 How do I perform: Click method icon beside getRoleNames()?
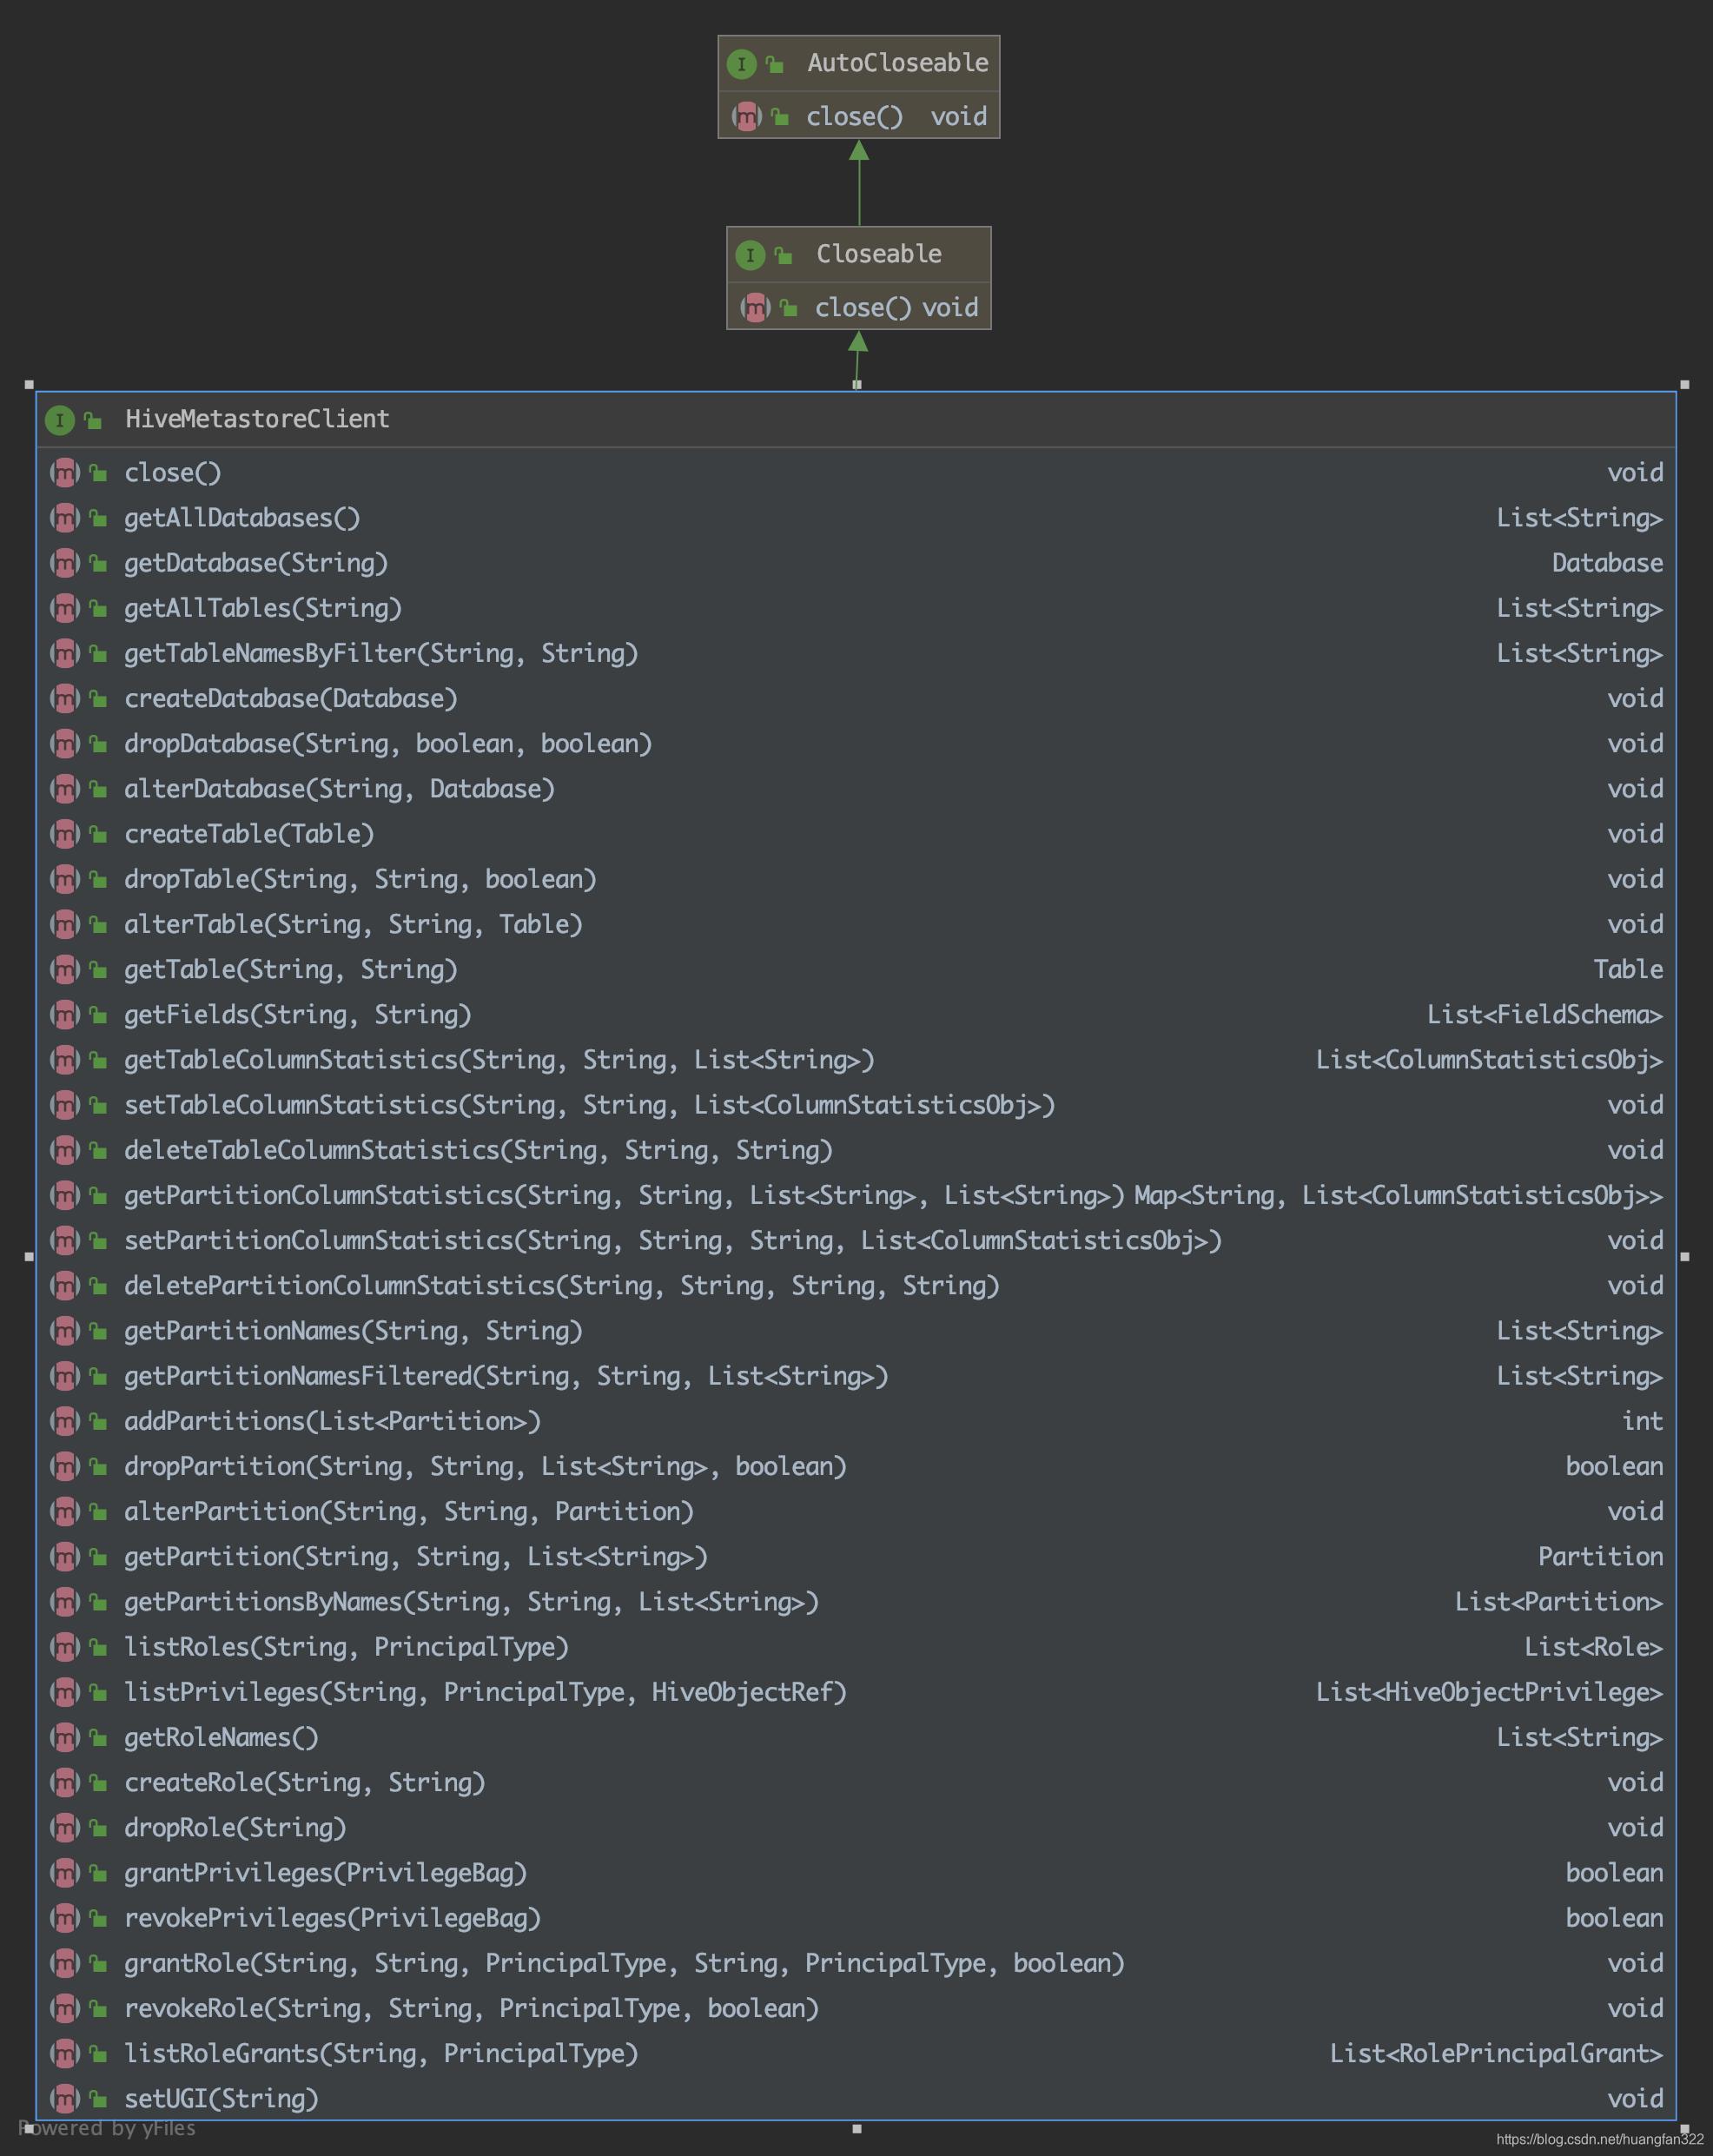65,1737
